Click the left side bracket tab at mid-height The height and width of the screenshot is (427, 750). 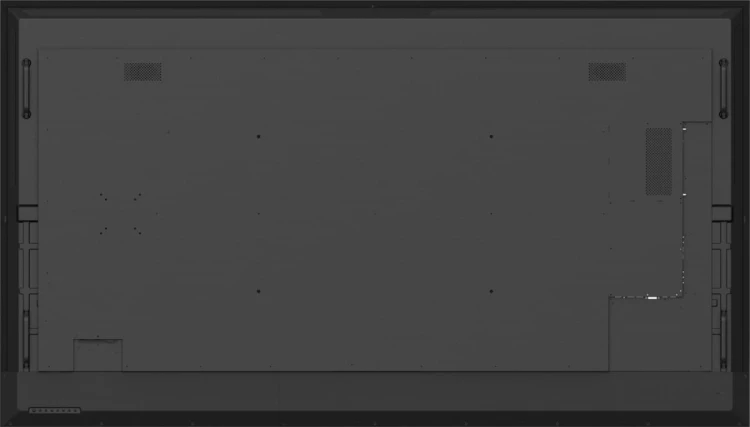pyautogui.click(x=27, y=213)
